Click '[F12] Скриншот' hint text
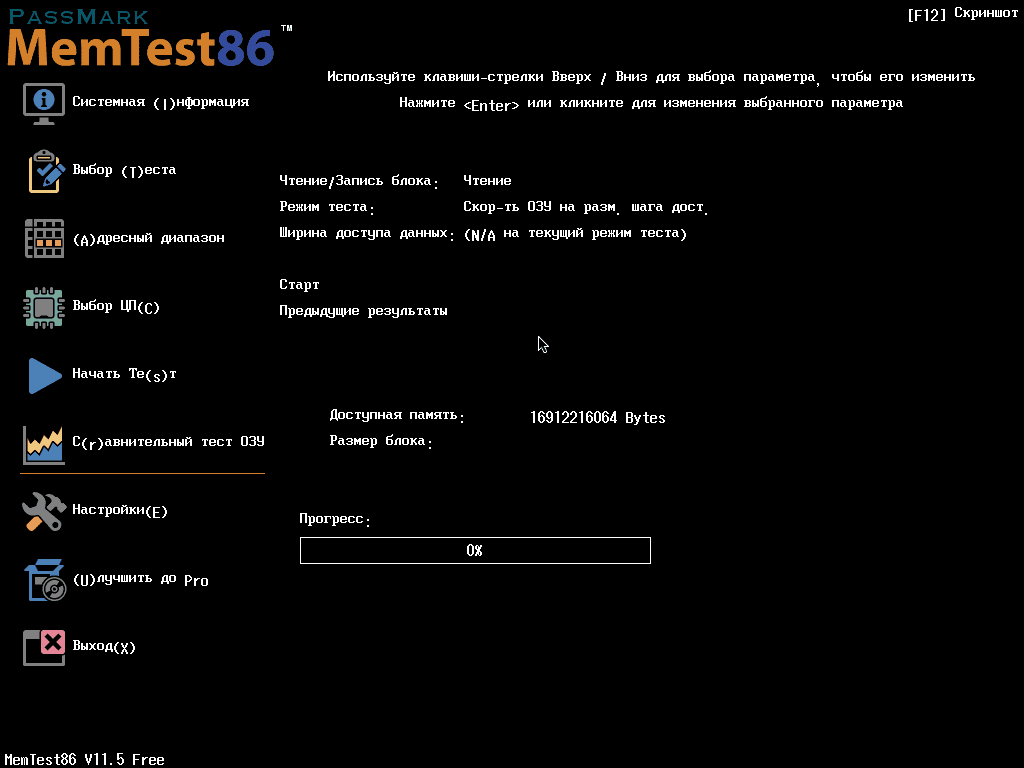 pyautogui.click(x=963, y=14)
